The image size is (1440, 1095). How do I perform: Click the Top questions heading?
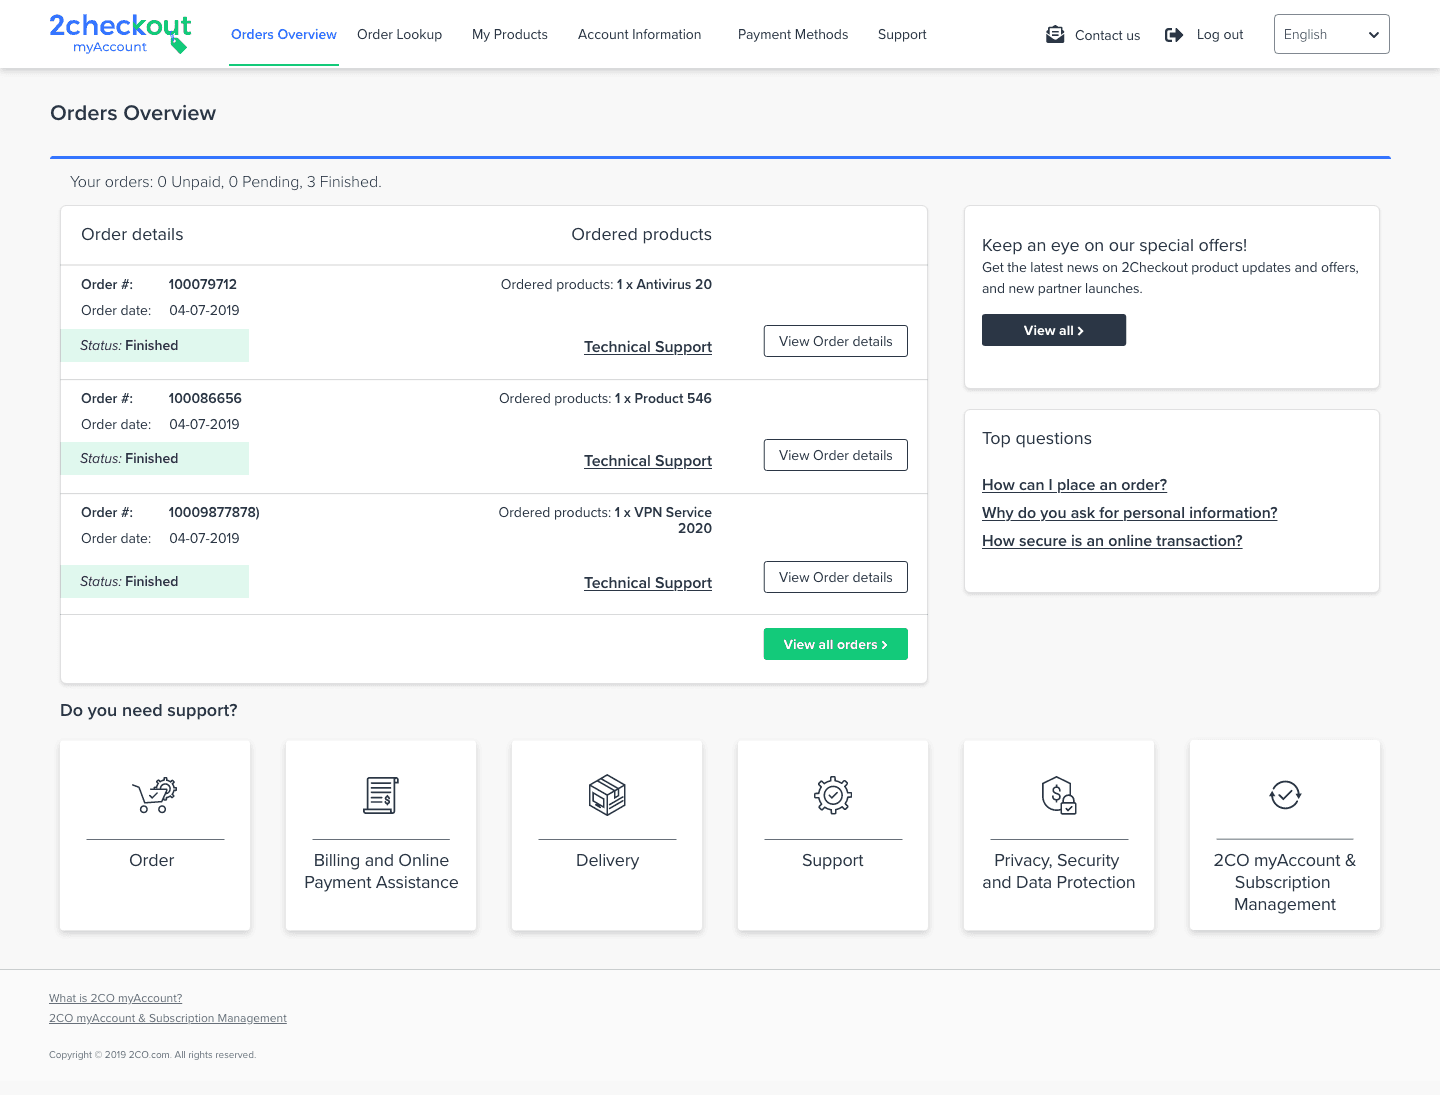click(x=1037, y=438)
